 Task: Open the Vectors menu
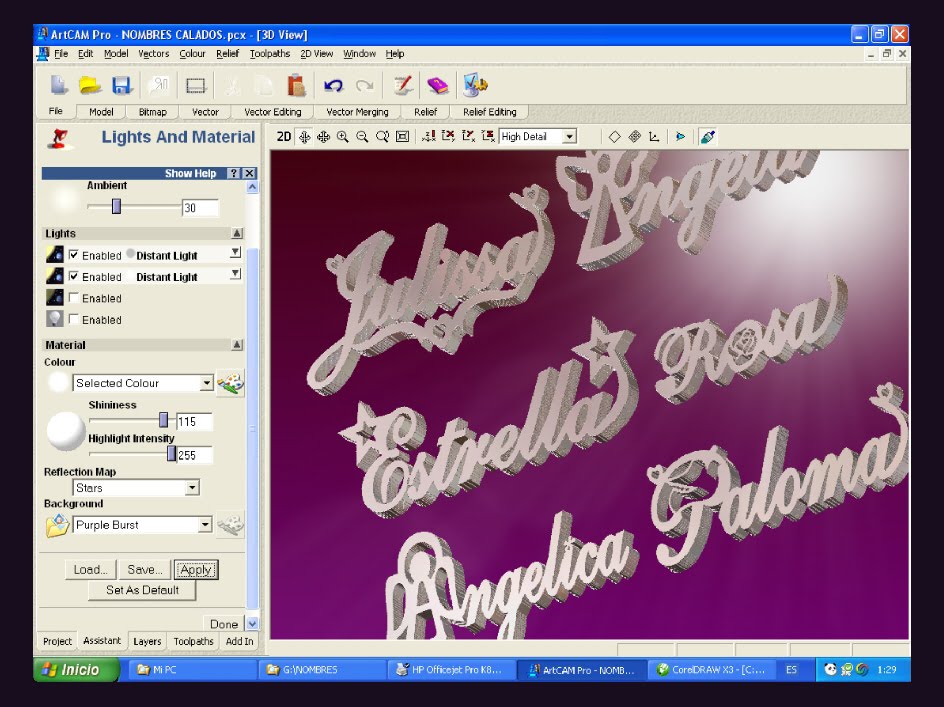(154, 54)
